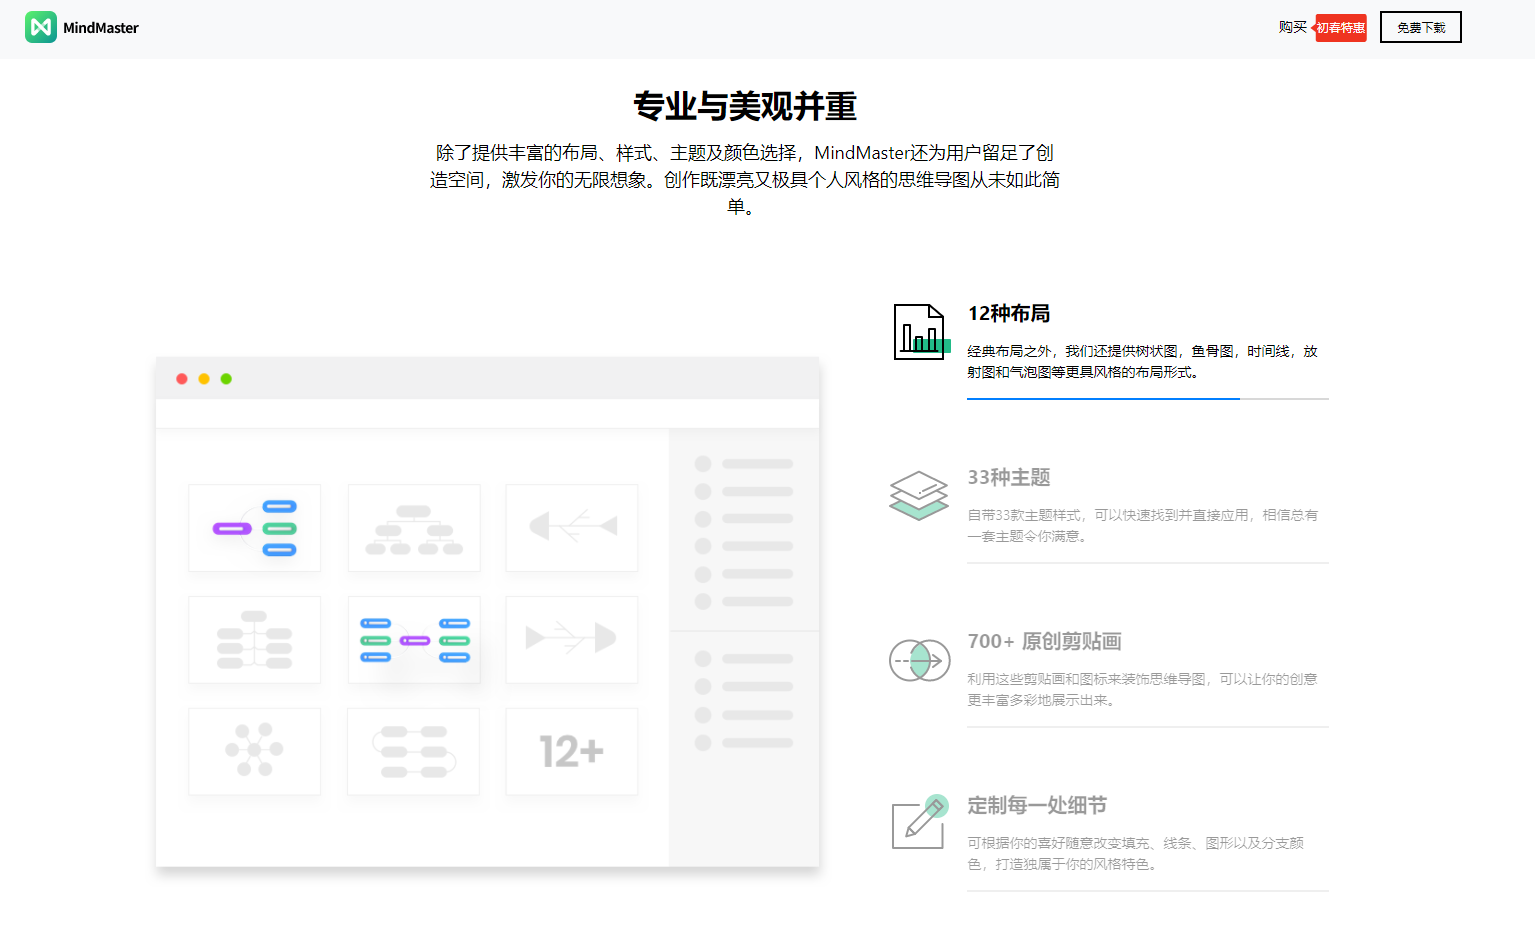Select the 33种主题 feature heading
This screenshot has height=941, width=1535.
(1009, 477)
